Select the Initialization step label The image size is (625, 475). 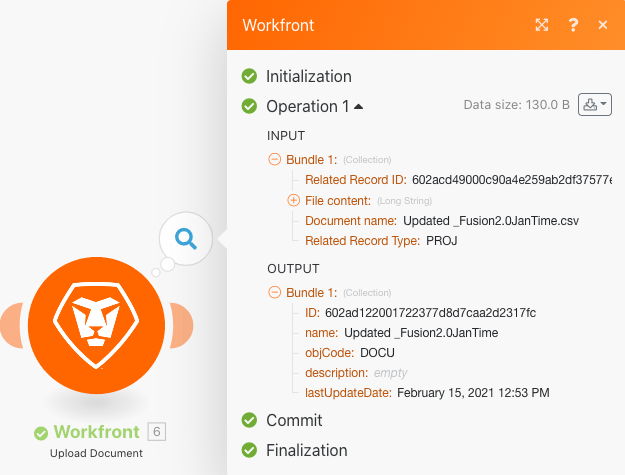coord(309,76)
